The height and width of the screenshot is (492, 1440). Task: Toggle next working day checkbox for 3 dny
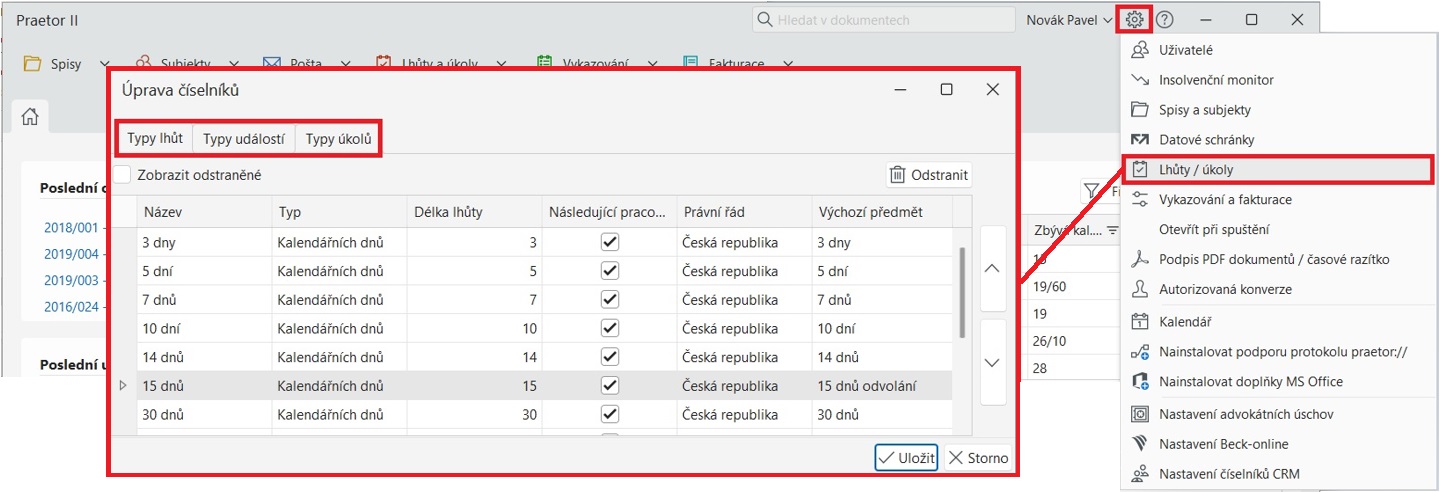610,242
